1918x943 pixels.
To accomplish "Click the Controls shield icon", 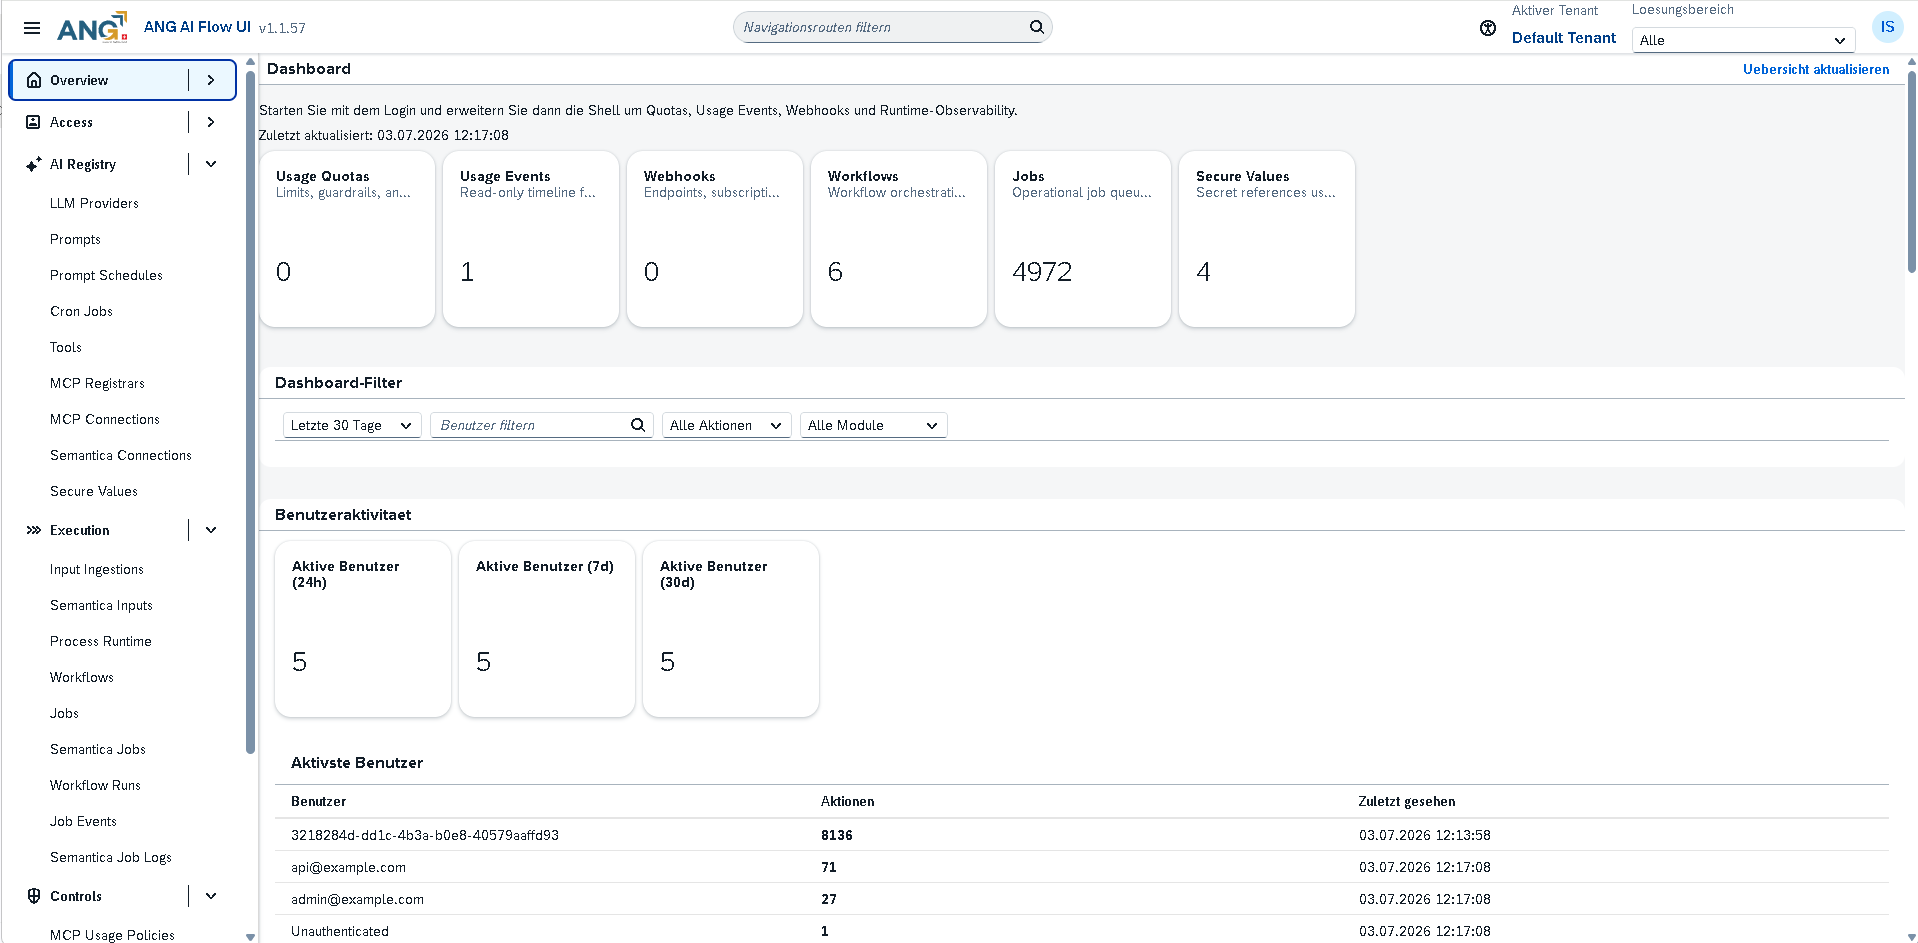I will [x=34, y=896].
